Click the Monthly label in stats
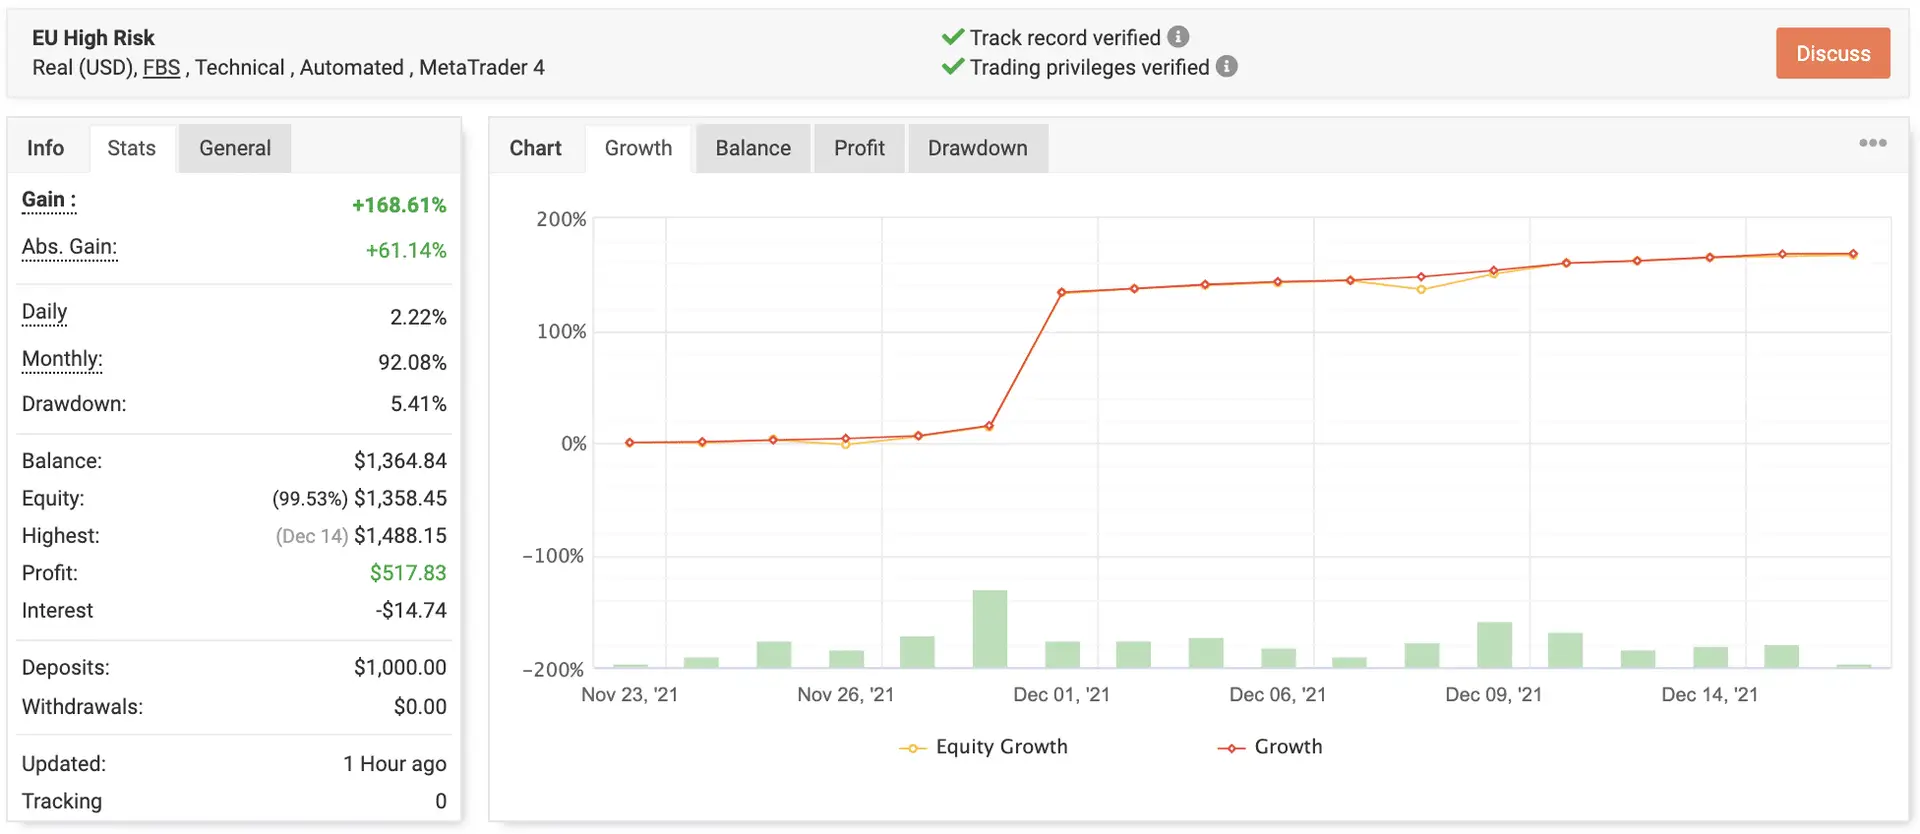The height and width of the screenshot is (834, 1920). tap(62, 359)
